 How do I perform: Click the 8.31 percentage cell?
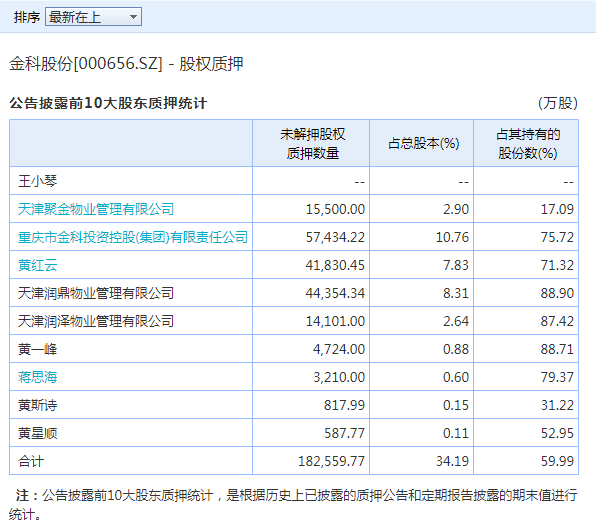[x=456, y=293]
